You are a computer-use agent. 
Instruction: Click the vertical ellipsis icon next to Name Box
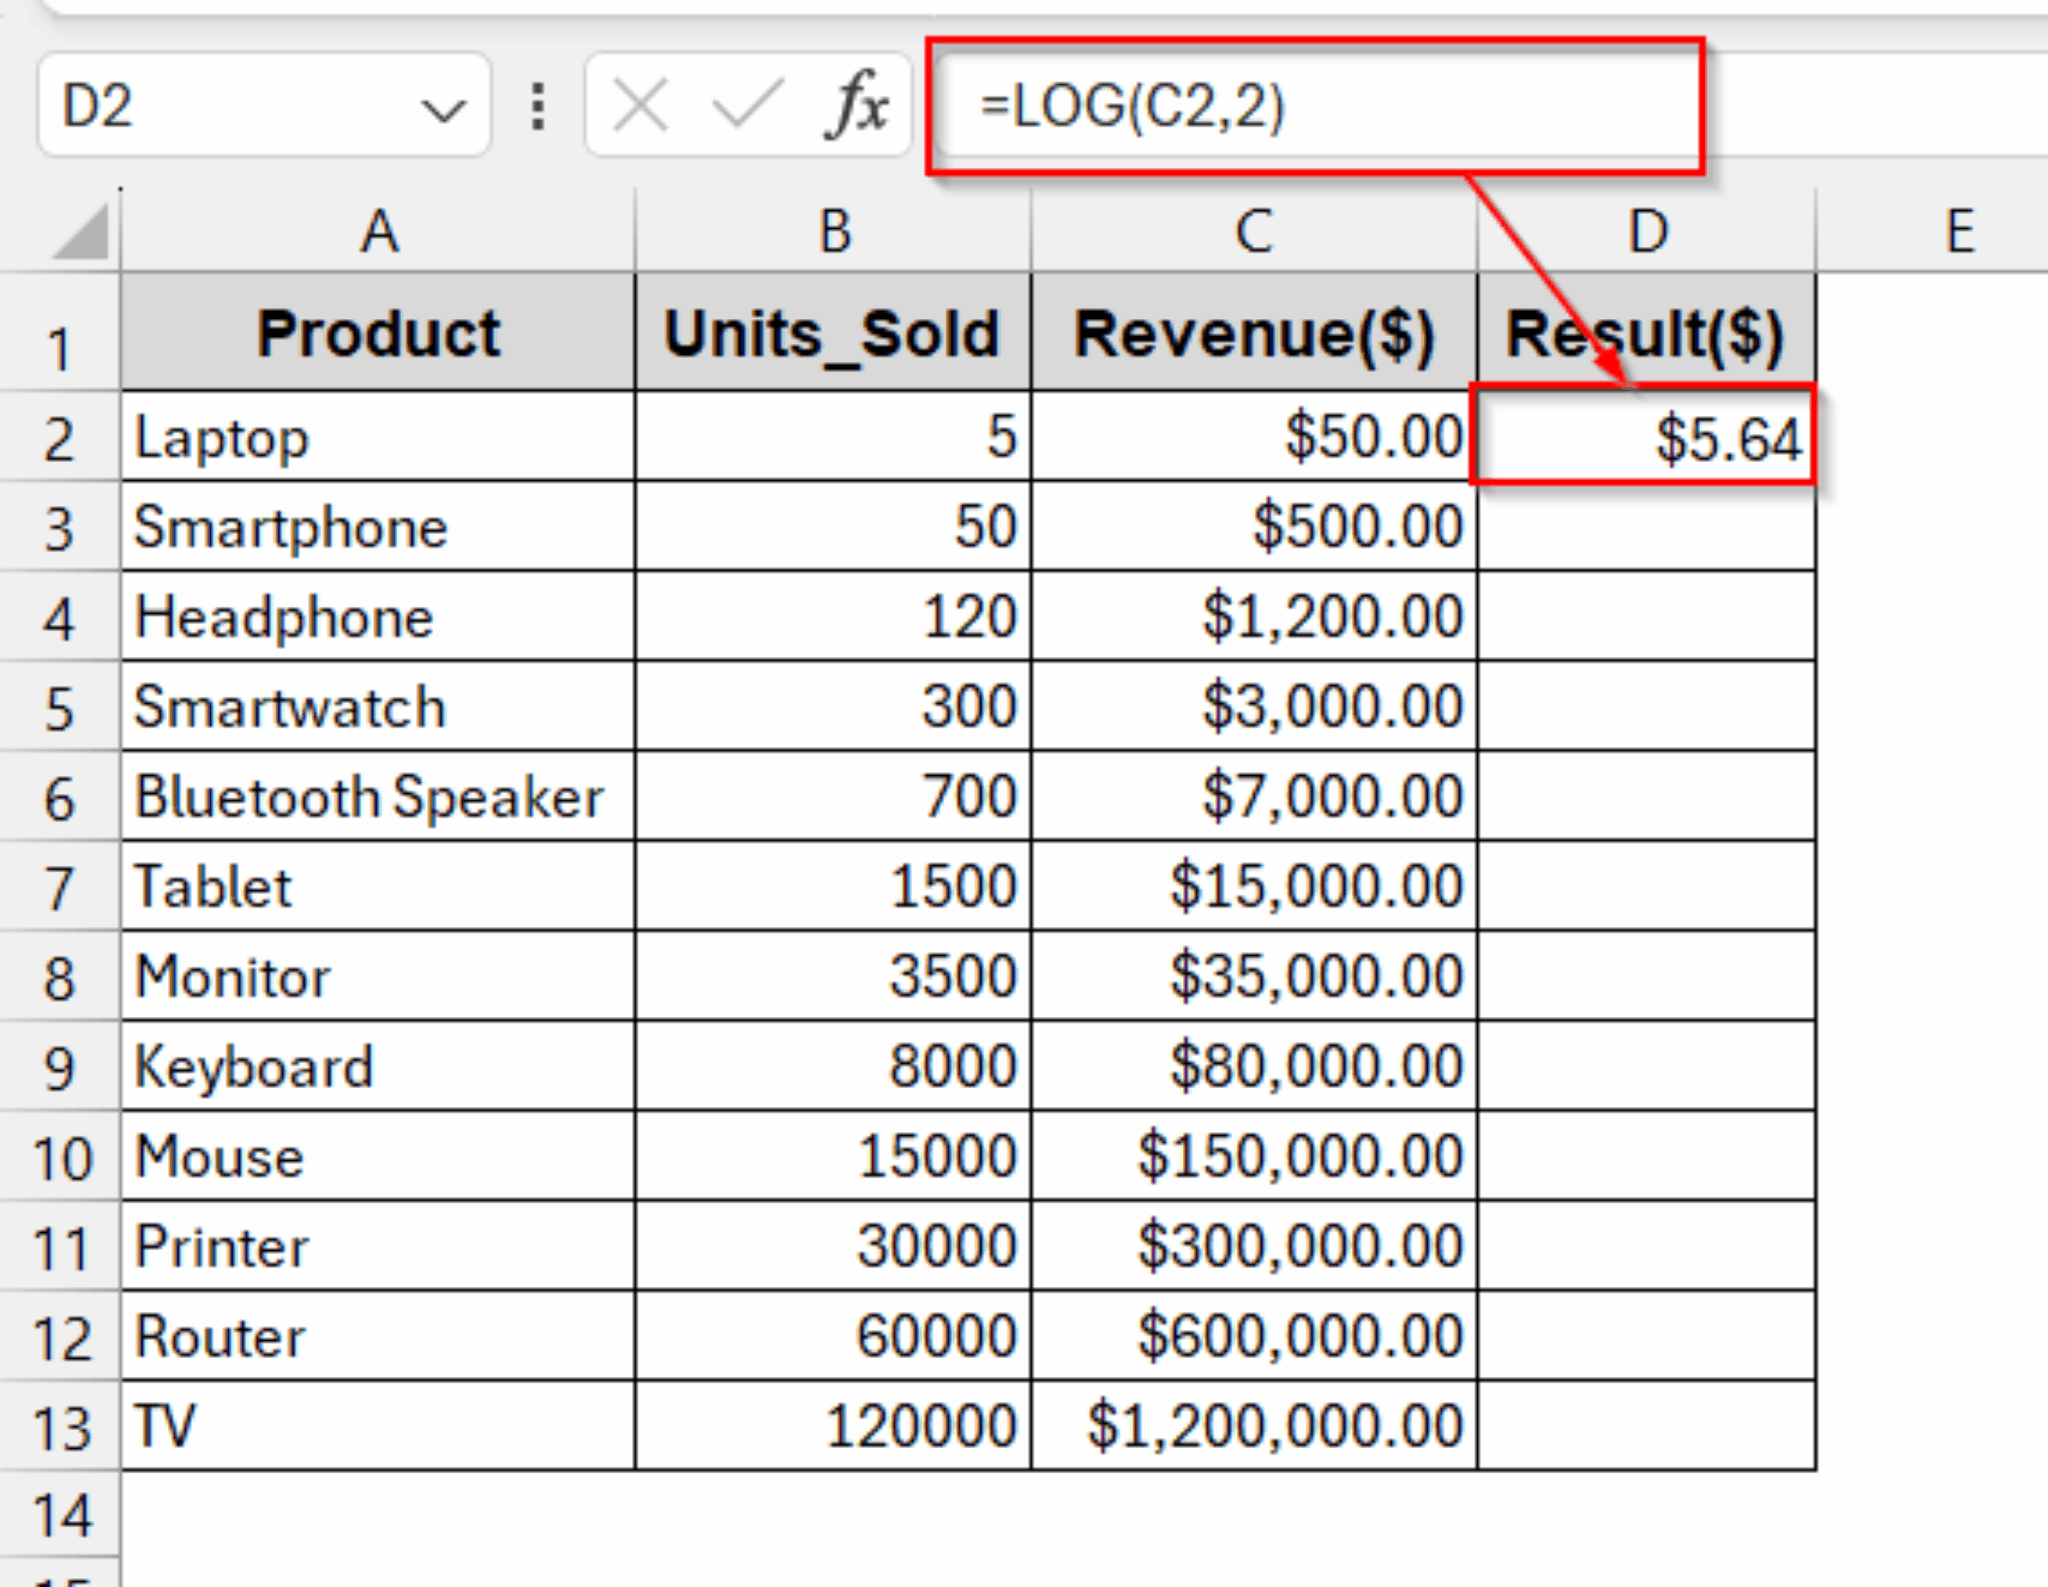click(537, 107)
